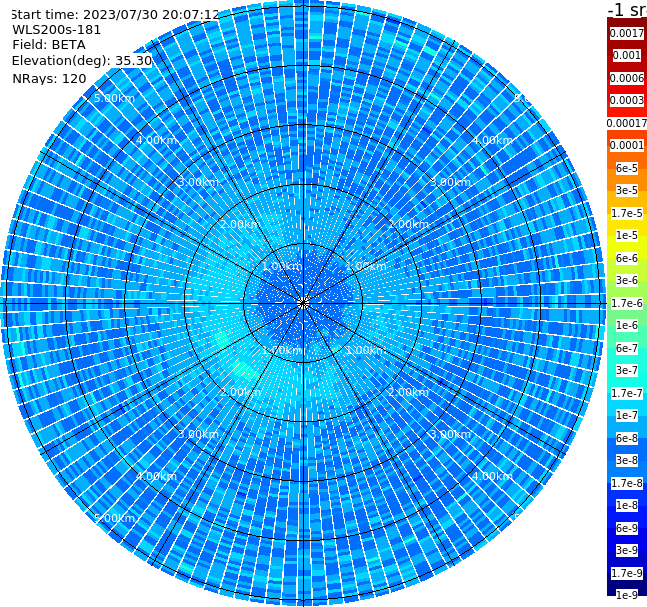The width and height of the screenshot is (647, 607).
Task: Select the Elevation(deg): 35.30 text
Action: pyautogui.click(x=82, y=61)
